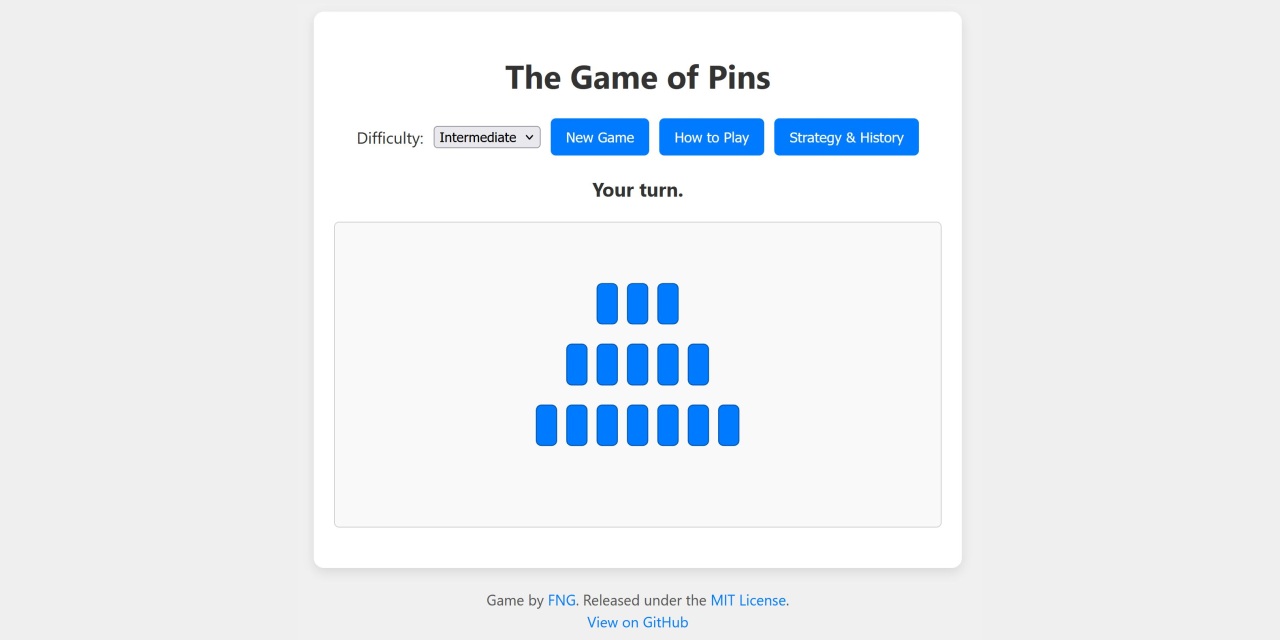The width and height of the screenshot is (1280, 640).
Task: Remove the leftmost pin from the bottom row
Action: 546,424
